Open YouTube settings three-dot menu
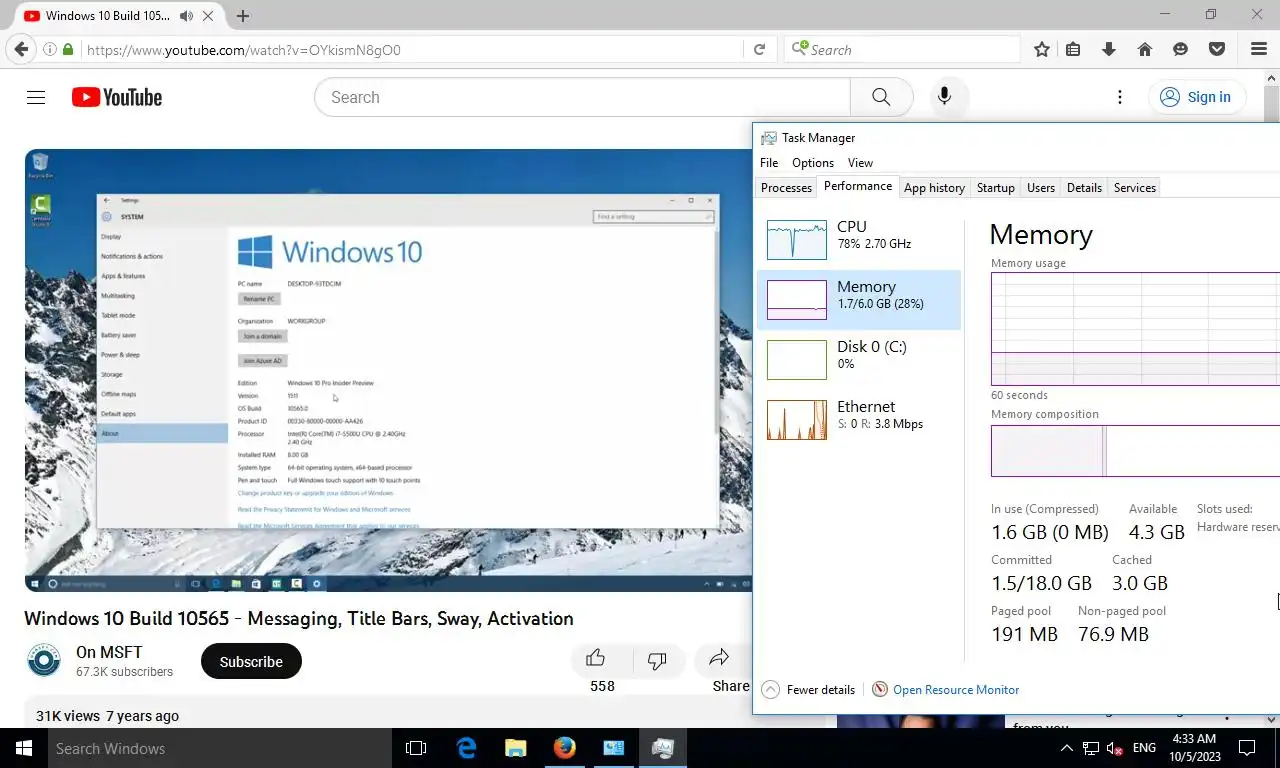 1120,97
